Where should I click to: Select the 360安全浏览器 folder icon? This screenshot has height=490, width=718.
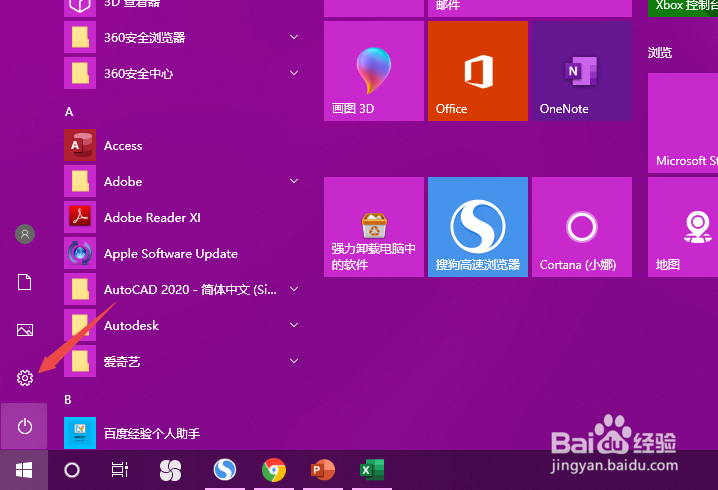(x=80, y=37)
